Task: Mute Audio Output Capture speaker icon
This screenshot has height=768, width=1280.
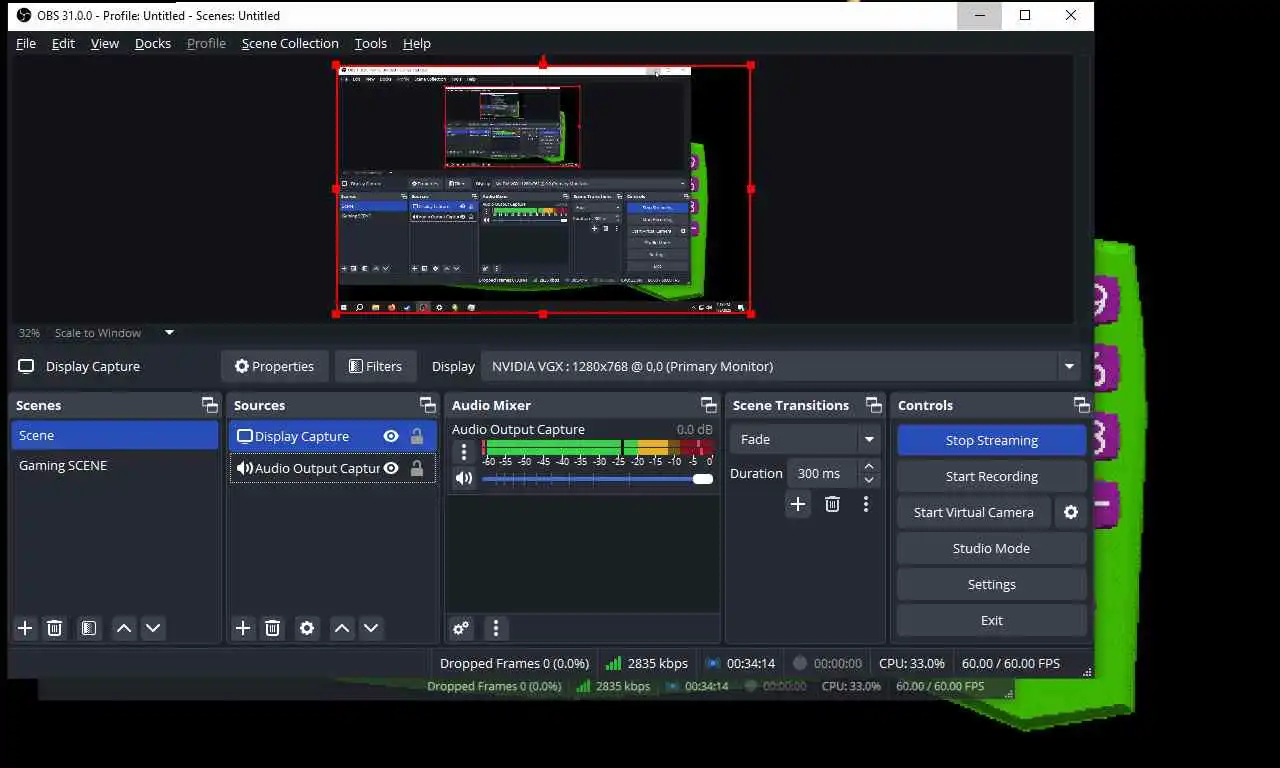Action: [463, 478]
